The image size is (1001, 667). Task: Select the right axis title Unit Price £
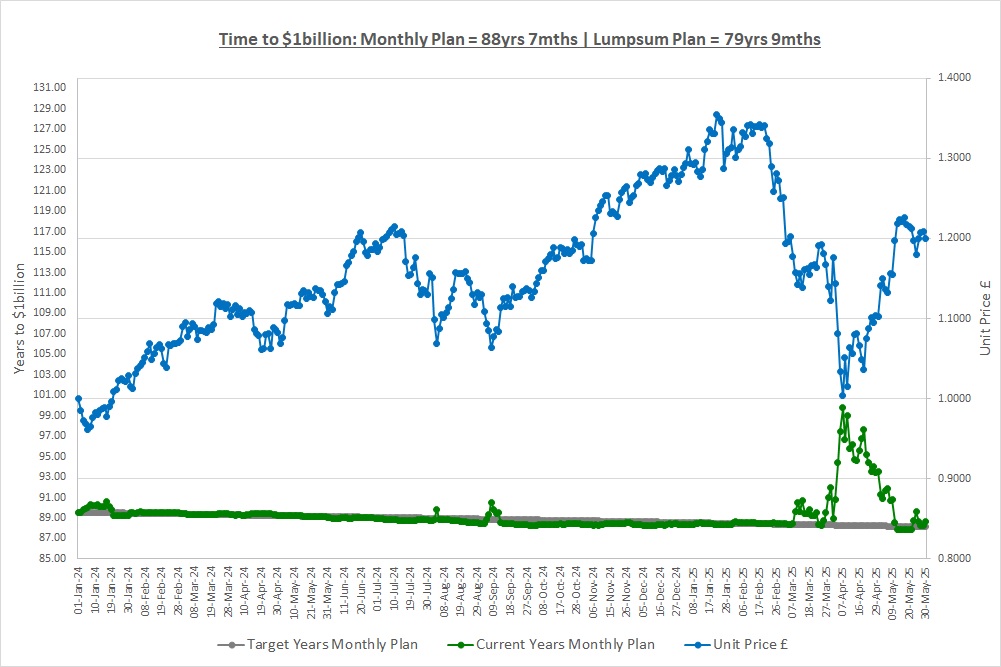(x=984, y=317)
